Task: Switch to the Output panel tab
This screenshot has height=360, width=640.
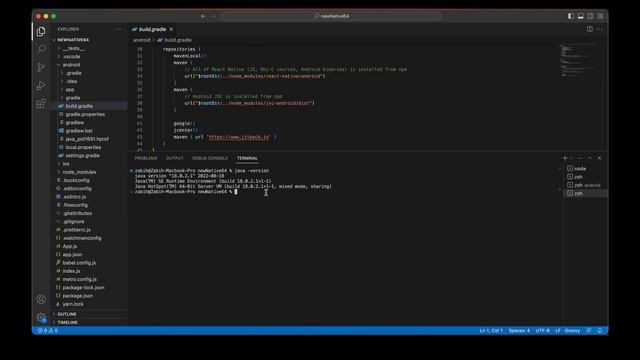Action: point(175,158)
